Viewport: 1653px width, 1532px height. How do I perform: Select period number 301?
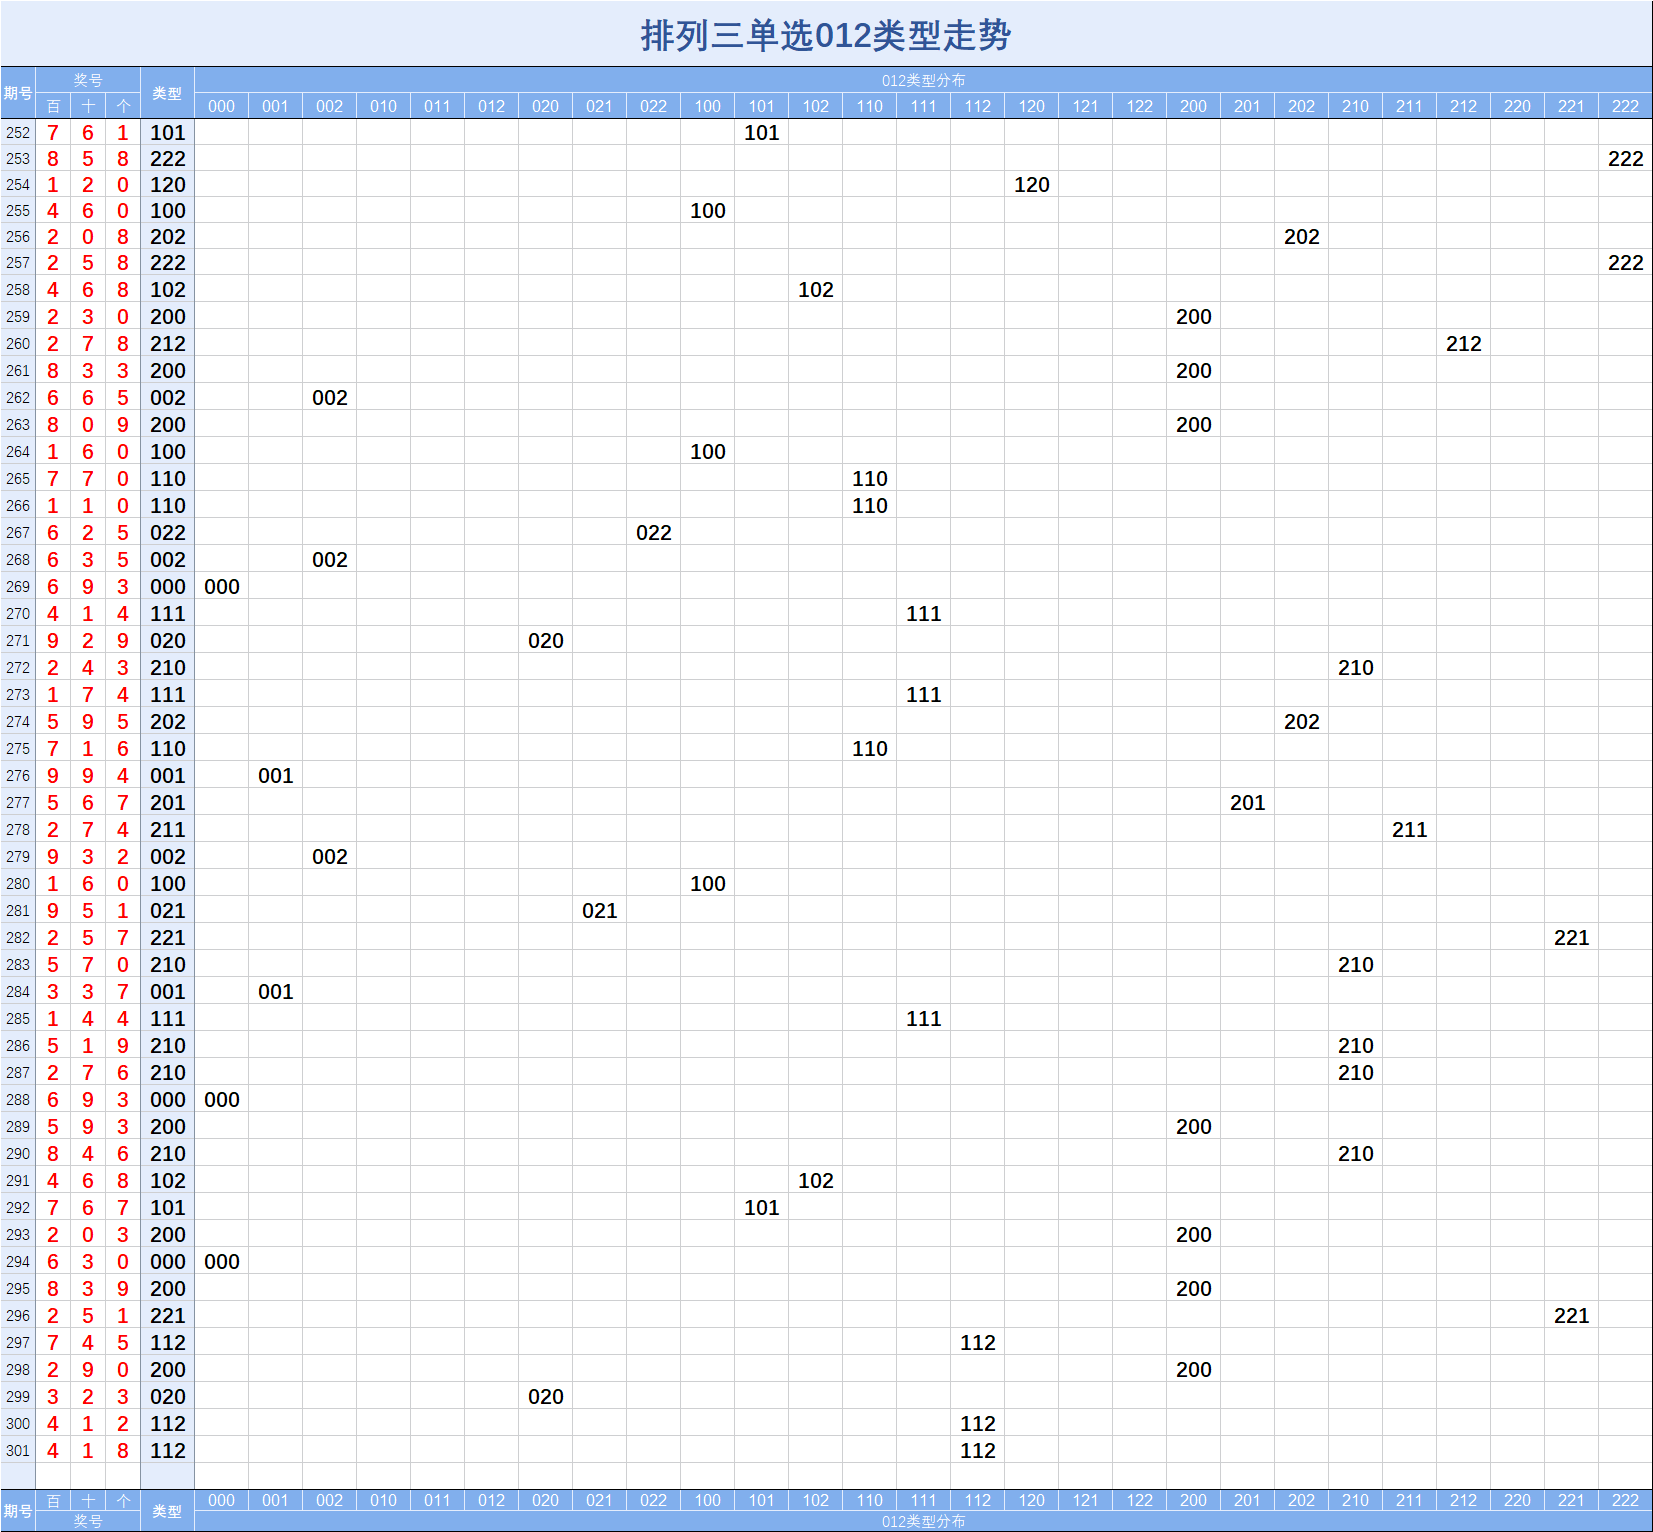tap(18, 1451)
